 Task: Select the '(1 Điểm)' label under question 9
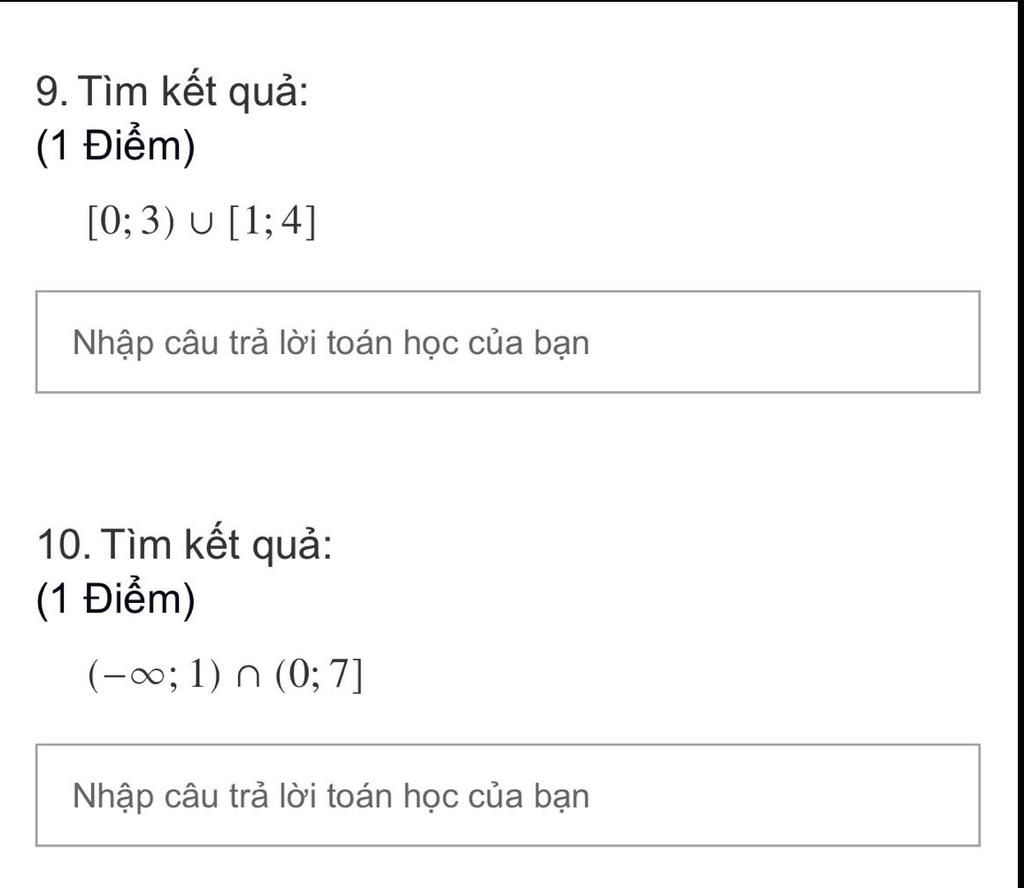[116, 145]
